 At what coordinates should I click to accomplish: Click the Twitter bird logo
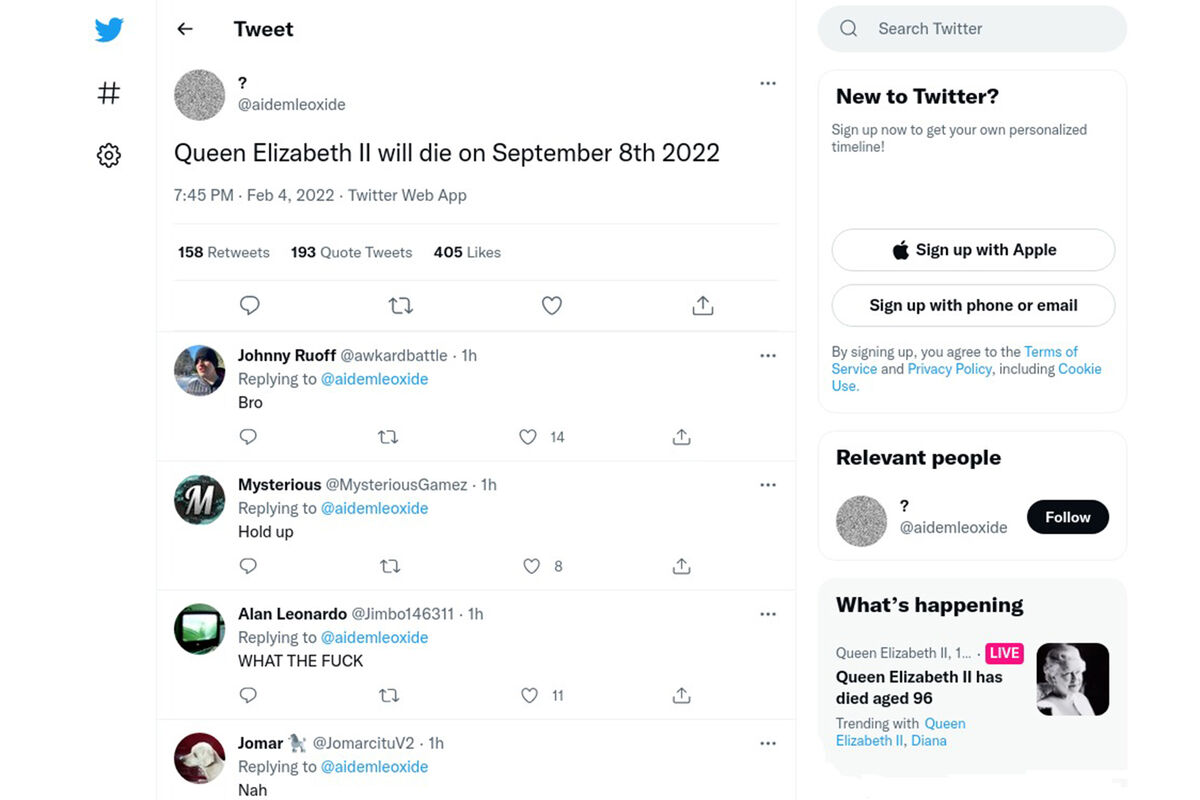[x=109, y=30]
